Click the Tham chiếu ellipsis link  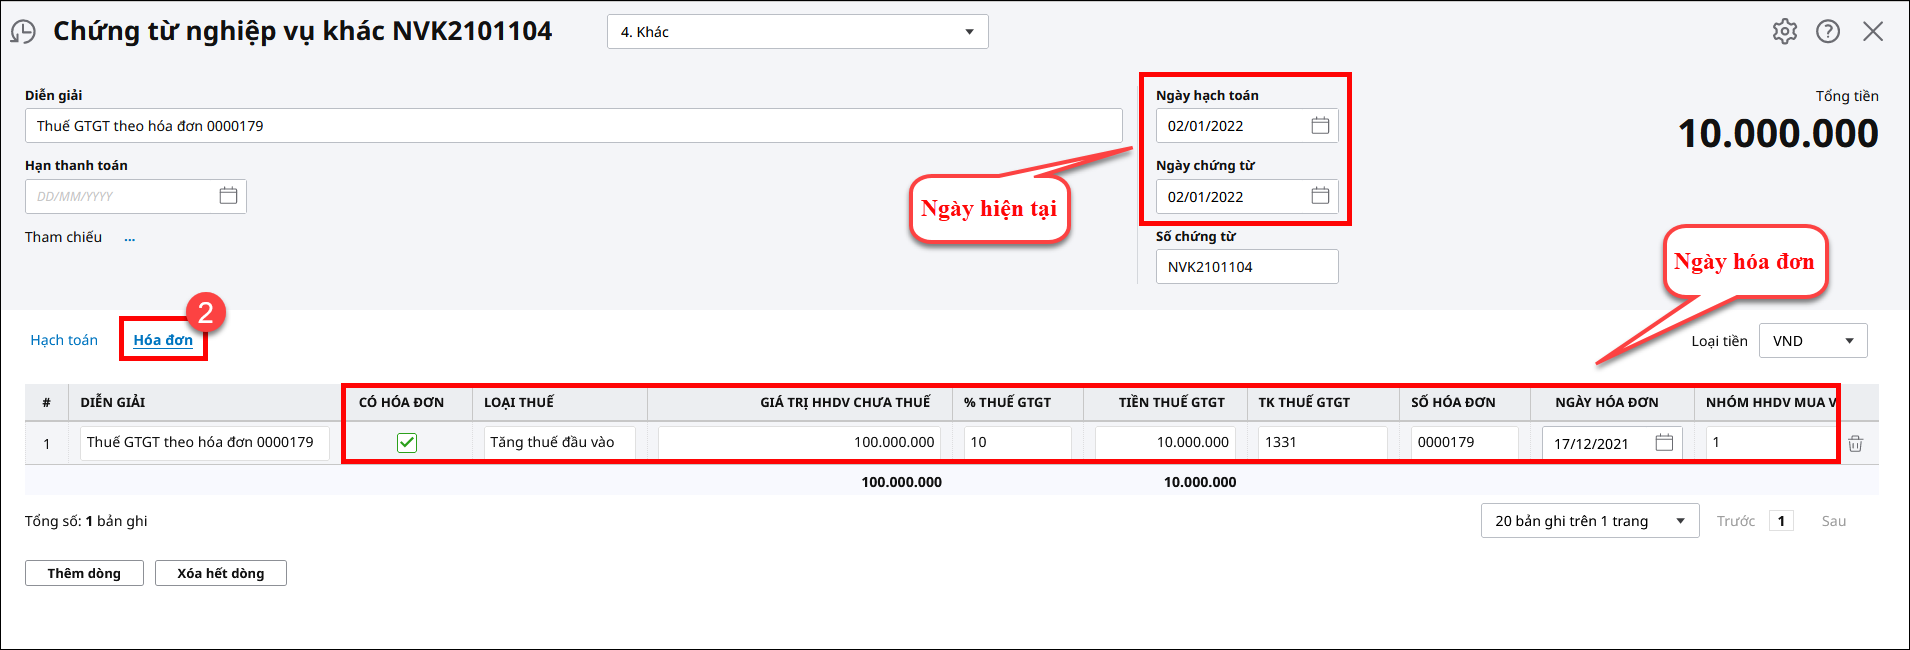click(129, 238)
